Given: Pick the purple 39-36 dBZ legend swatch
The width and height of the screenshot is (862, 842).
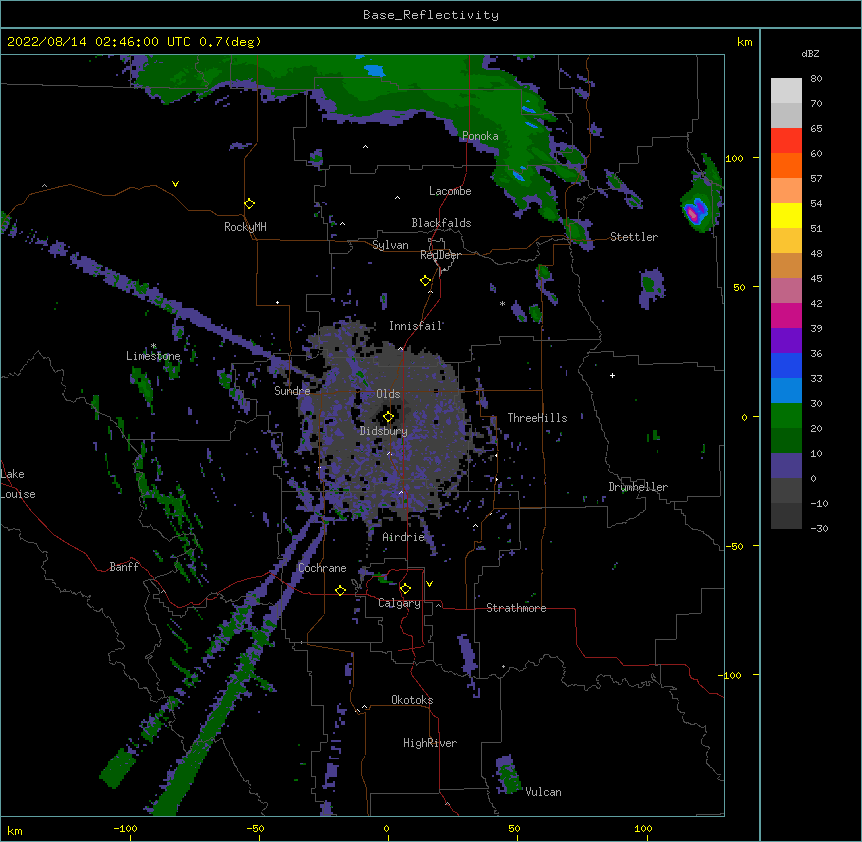Looking at the screenshot, I should tap(786, 340).
